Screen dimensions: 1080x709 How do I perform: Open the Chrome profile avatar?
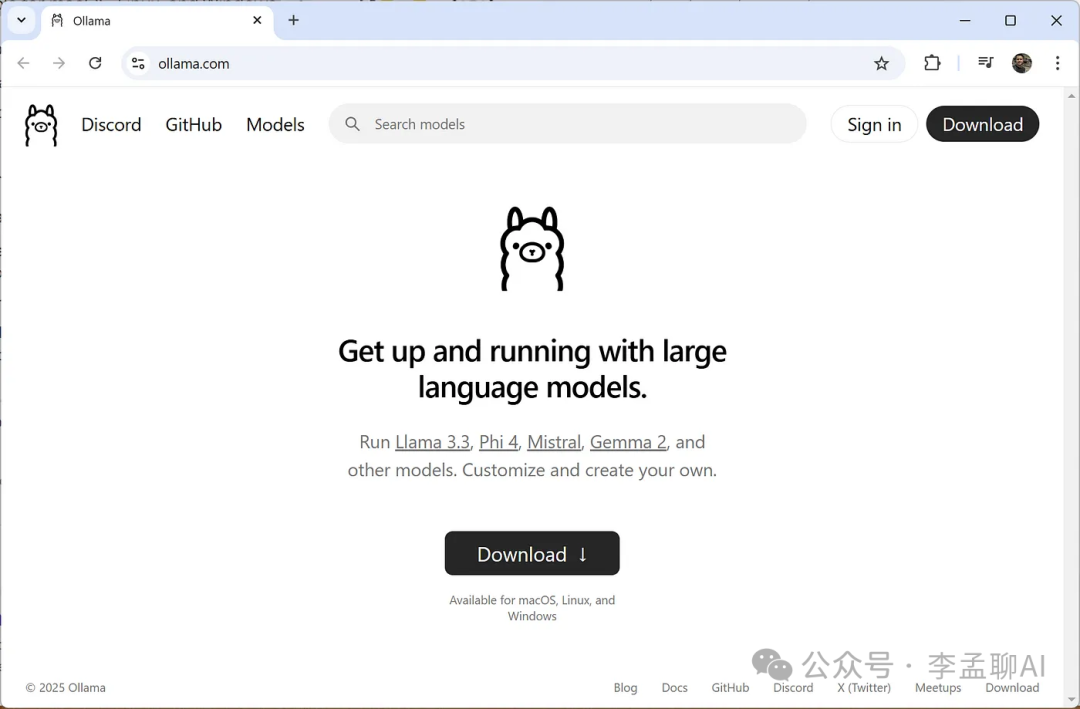coord(1021,63)
